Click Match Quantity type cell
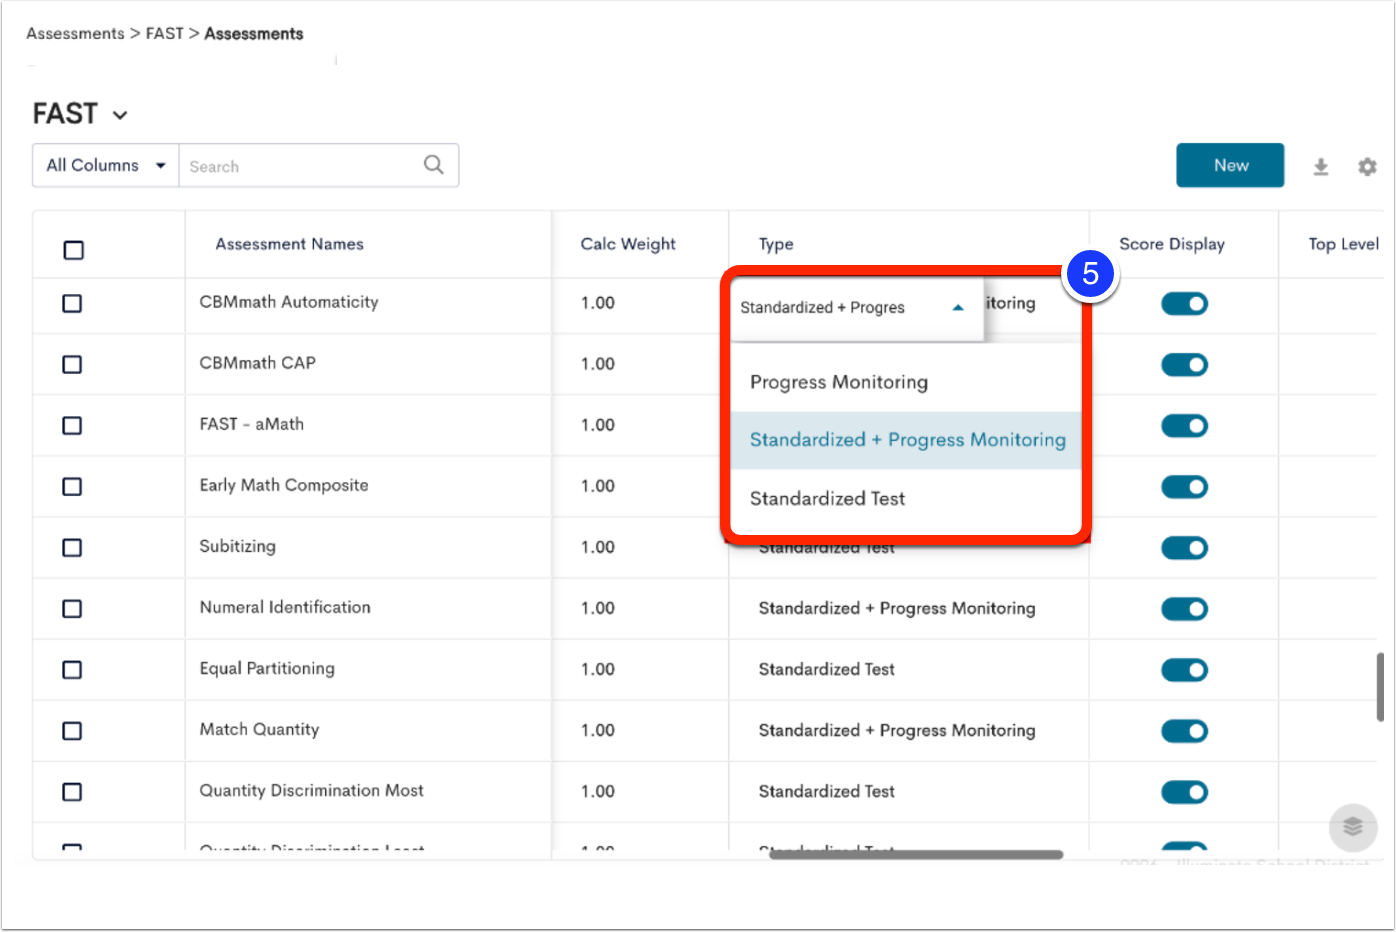The image size is (1396, 932). point(897,730)
